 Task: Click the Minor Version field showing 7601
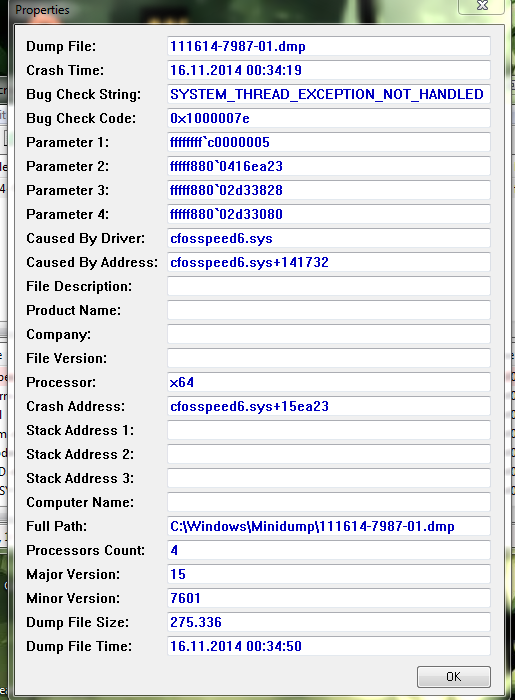pyautogui.click(x=329, y=598)
